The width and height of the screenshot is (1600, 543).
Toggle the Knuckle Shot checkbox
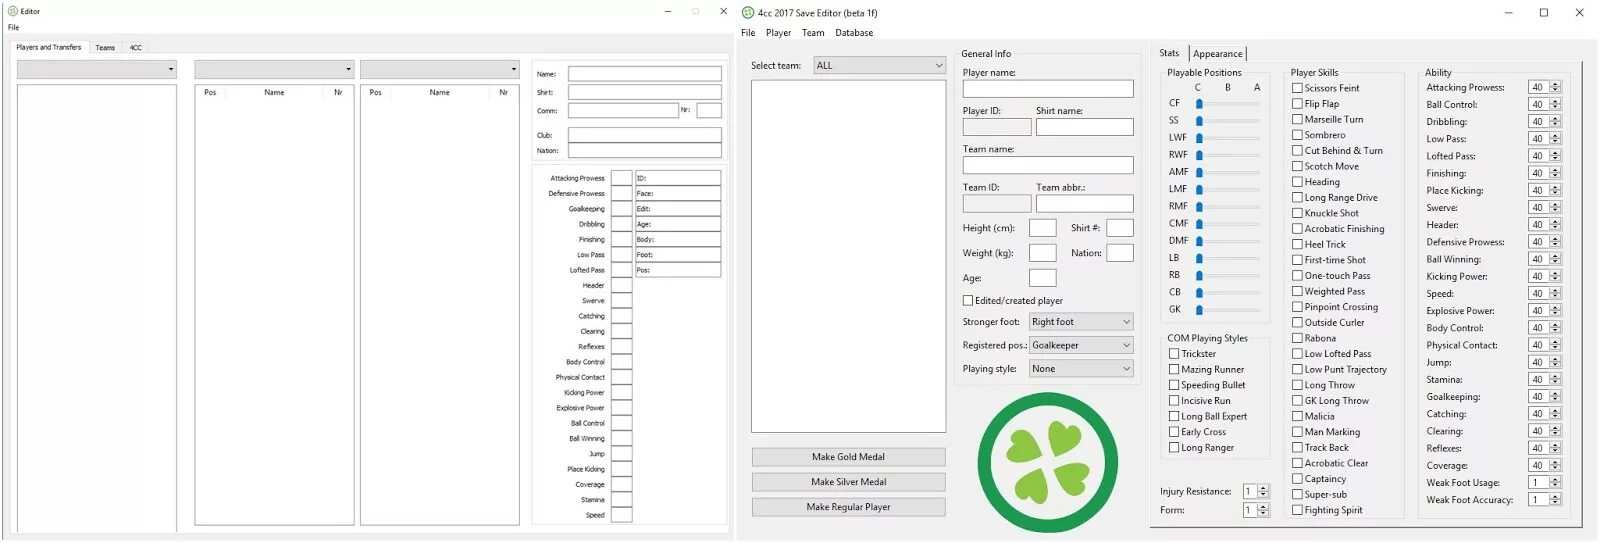pyautogui.click(x=1297, y=213)
